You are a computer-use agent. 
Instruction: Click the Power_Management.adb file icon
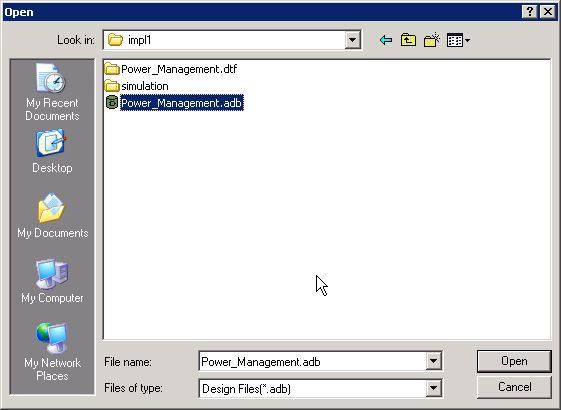click(112, 103)
